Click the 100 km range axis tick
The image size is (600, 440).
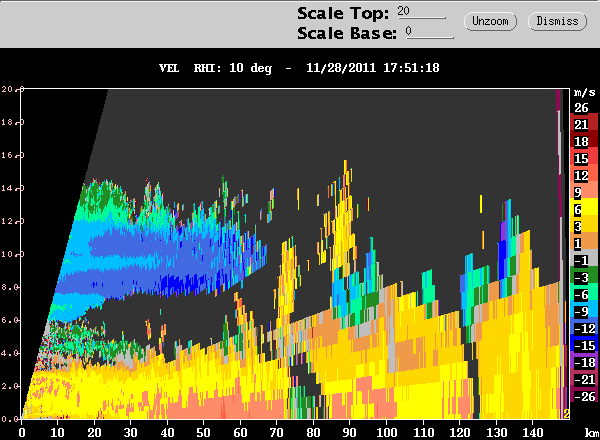[386, 433]
